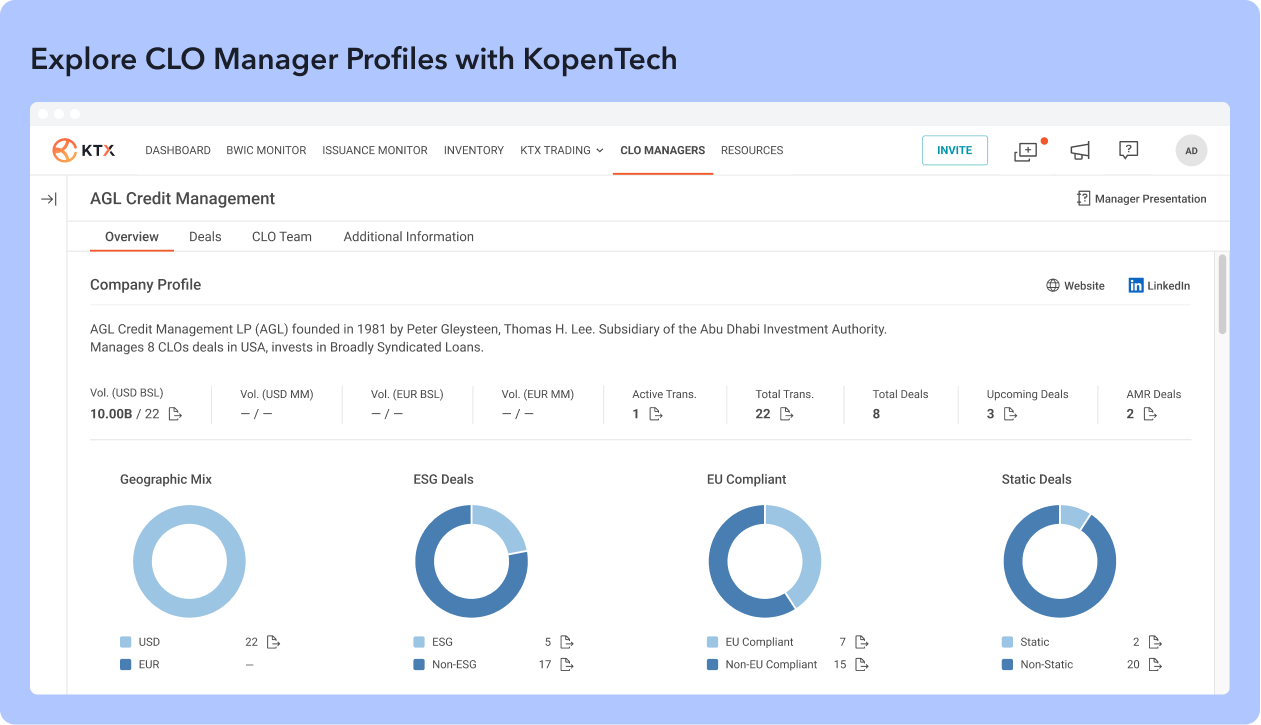Click the export icon beside Upcoming Deals count
The width and height of the screenshot is (1261, 725).
pyautogui.click(x=1010, y=414)
